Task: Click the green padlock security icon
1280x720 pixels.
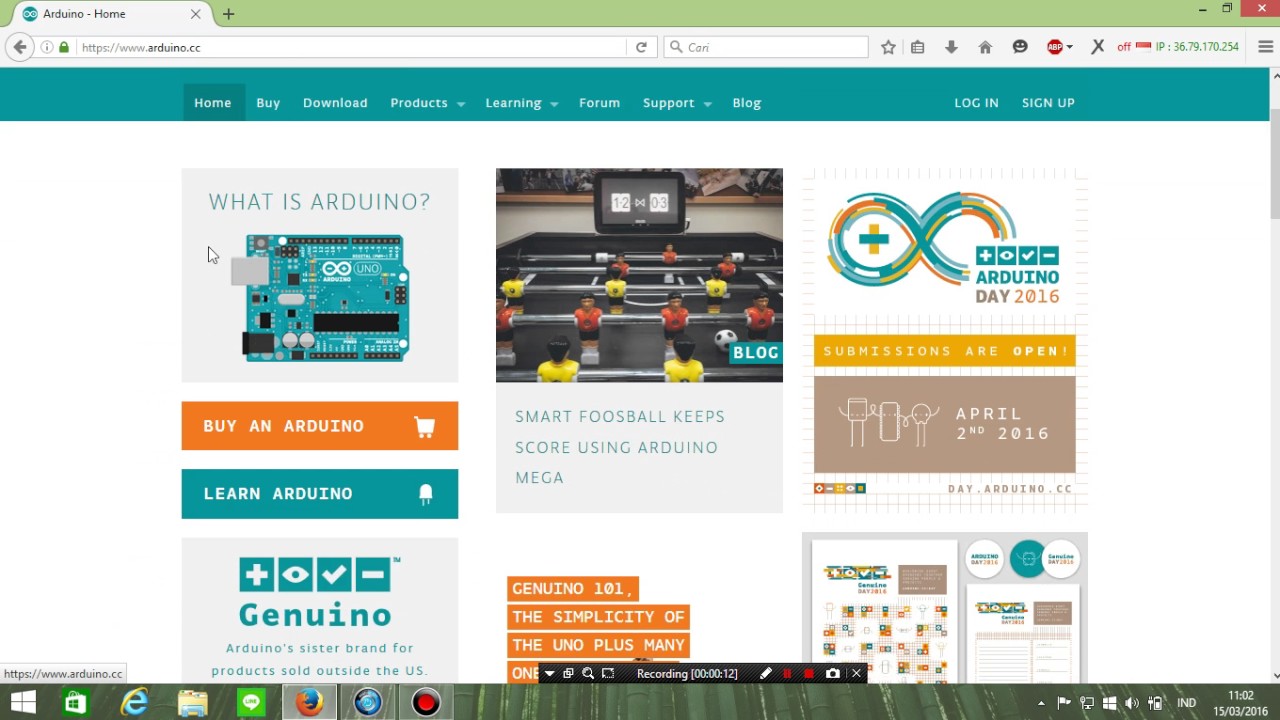Action: (64, 47)
